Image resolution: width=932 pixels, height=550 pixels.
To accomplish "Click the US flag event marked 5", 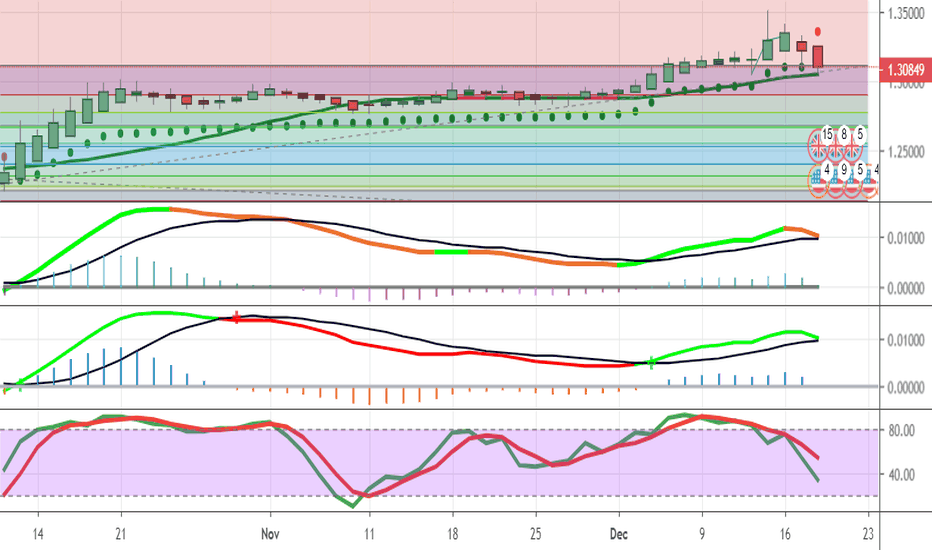I will [x=853, y=180].
